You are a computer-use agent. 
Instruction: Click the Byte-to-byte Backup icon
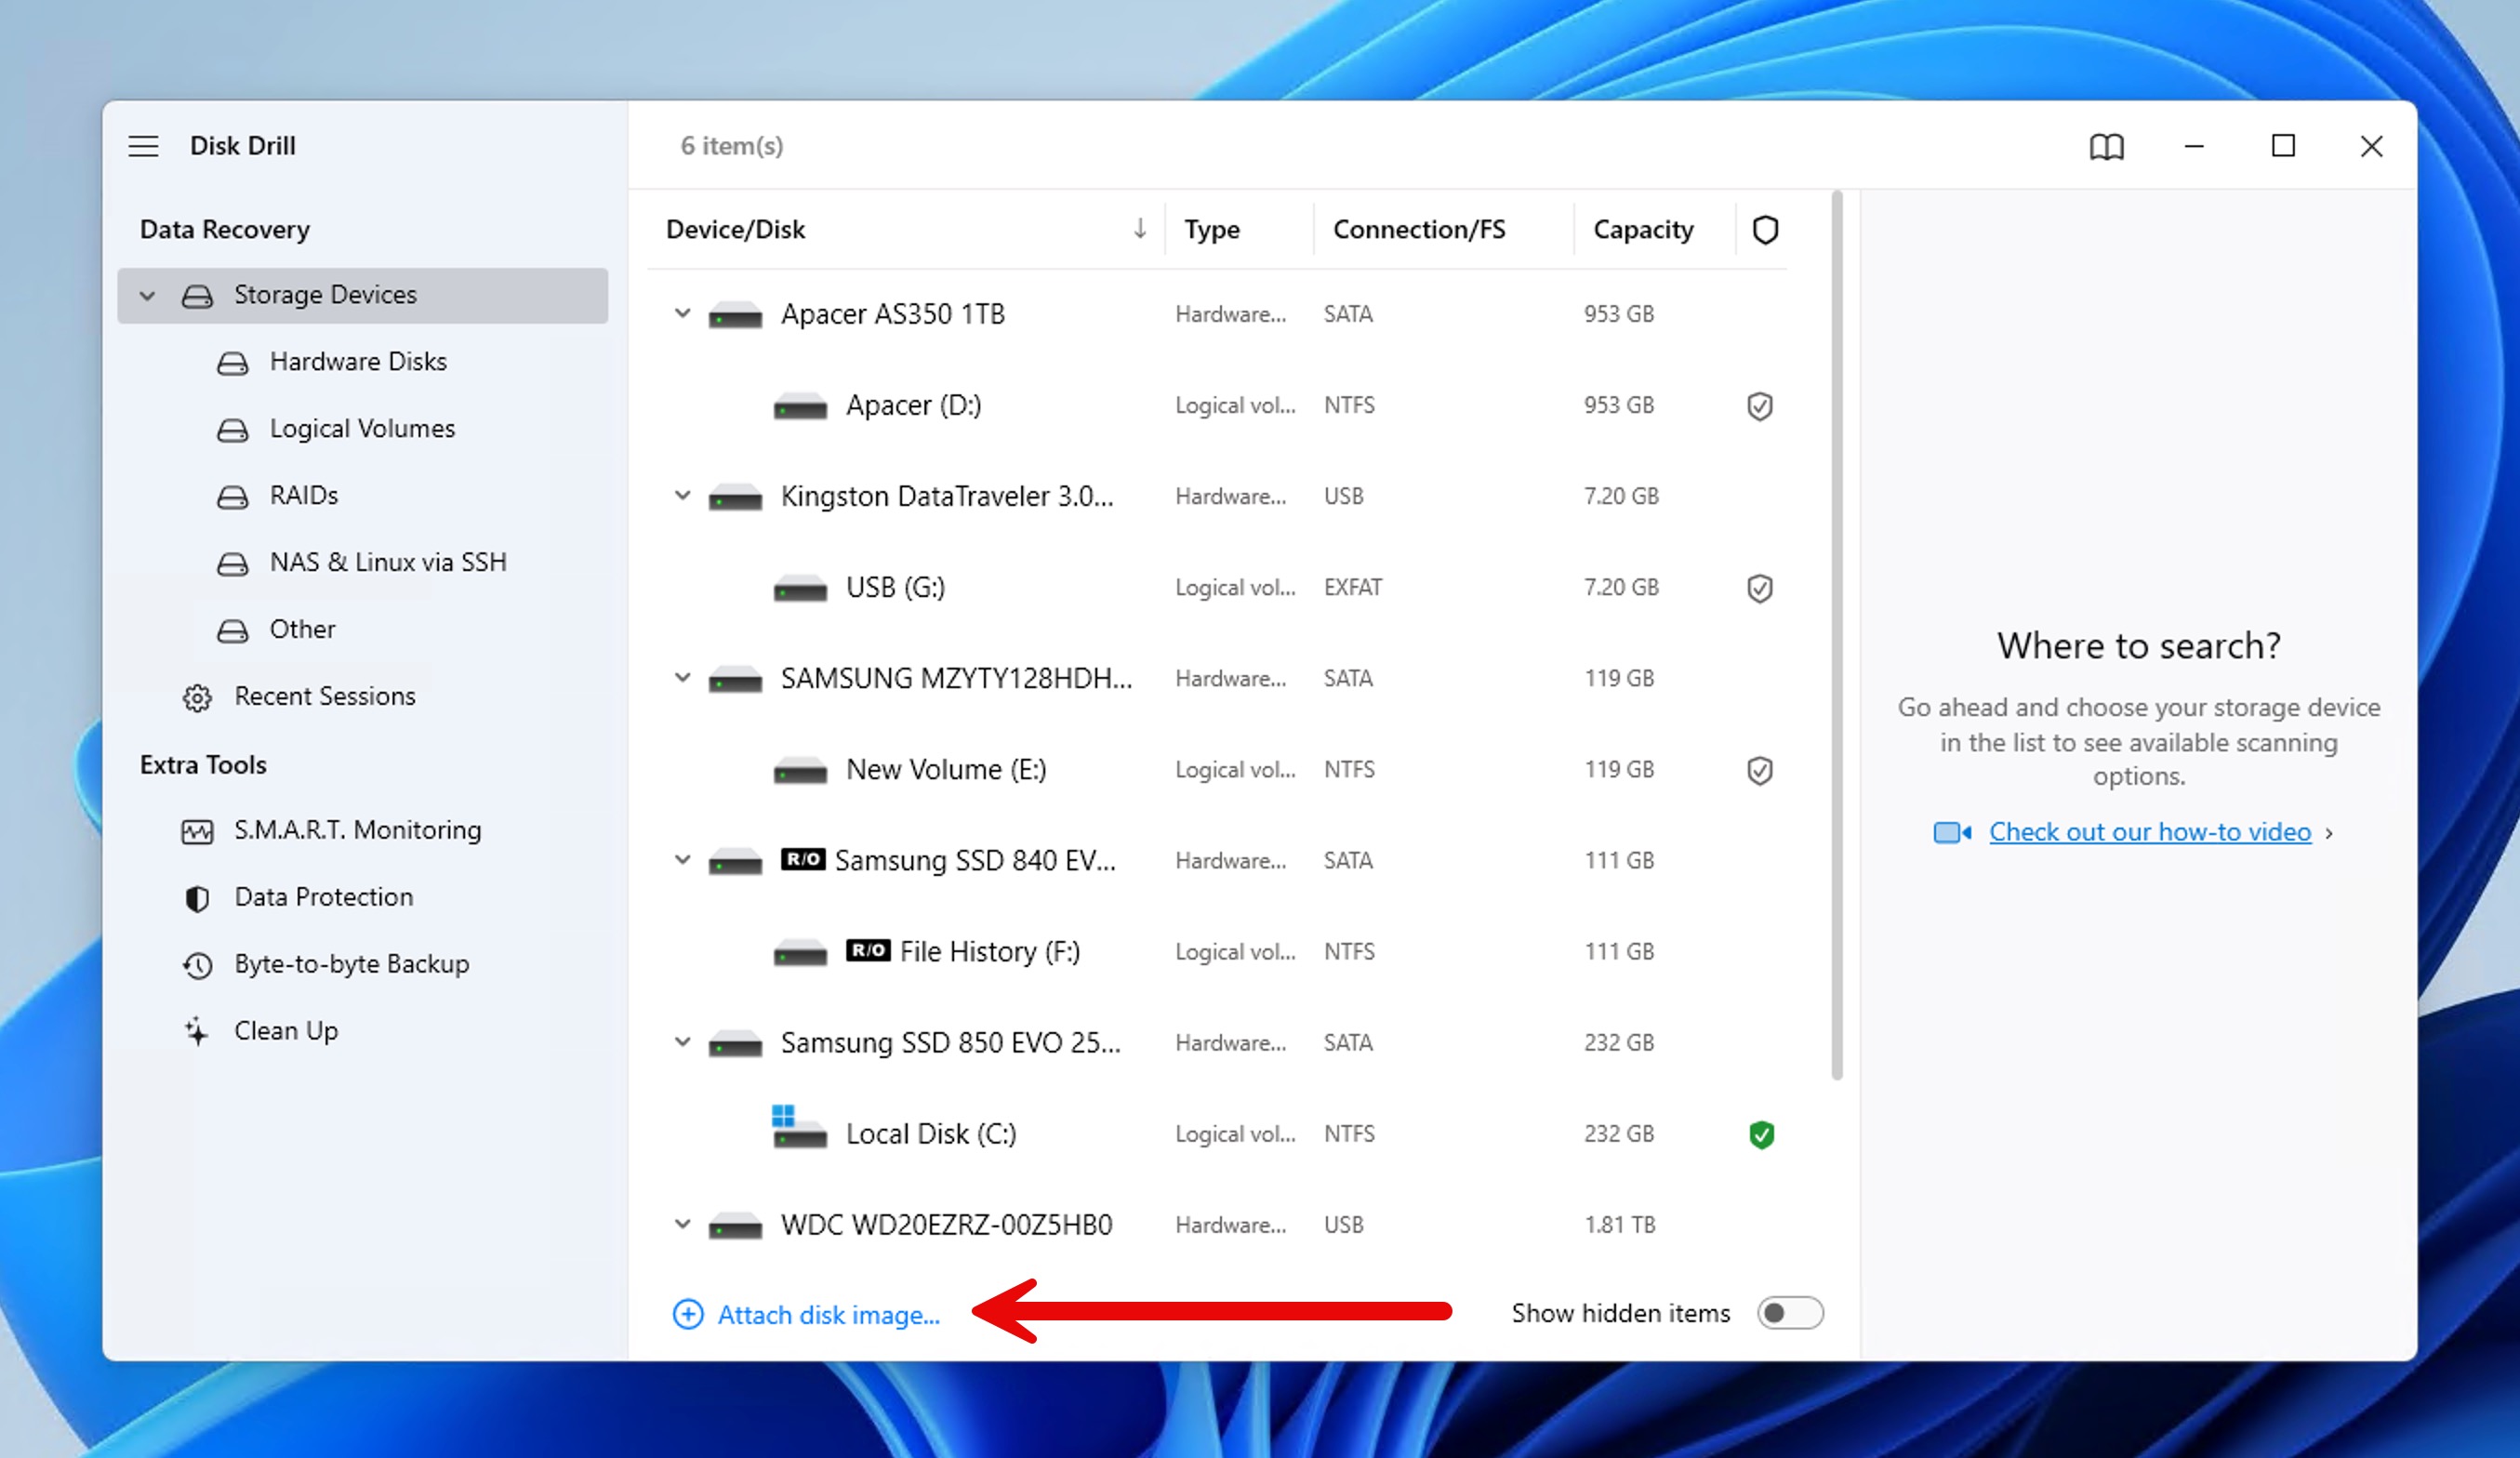pyautogui.click(x=196, y=963)
